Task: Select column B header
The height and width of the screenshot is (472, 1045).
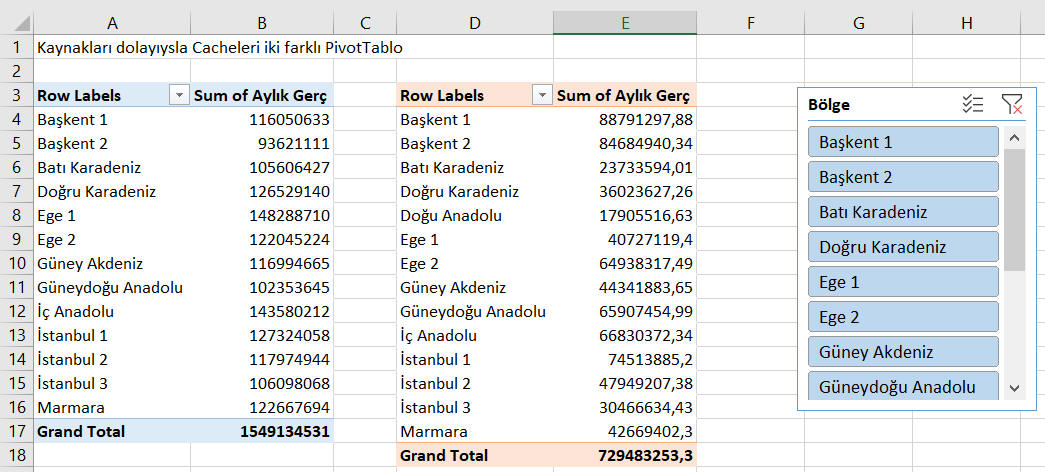Action: point(262,23)
